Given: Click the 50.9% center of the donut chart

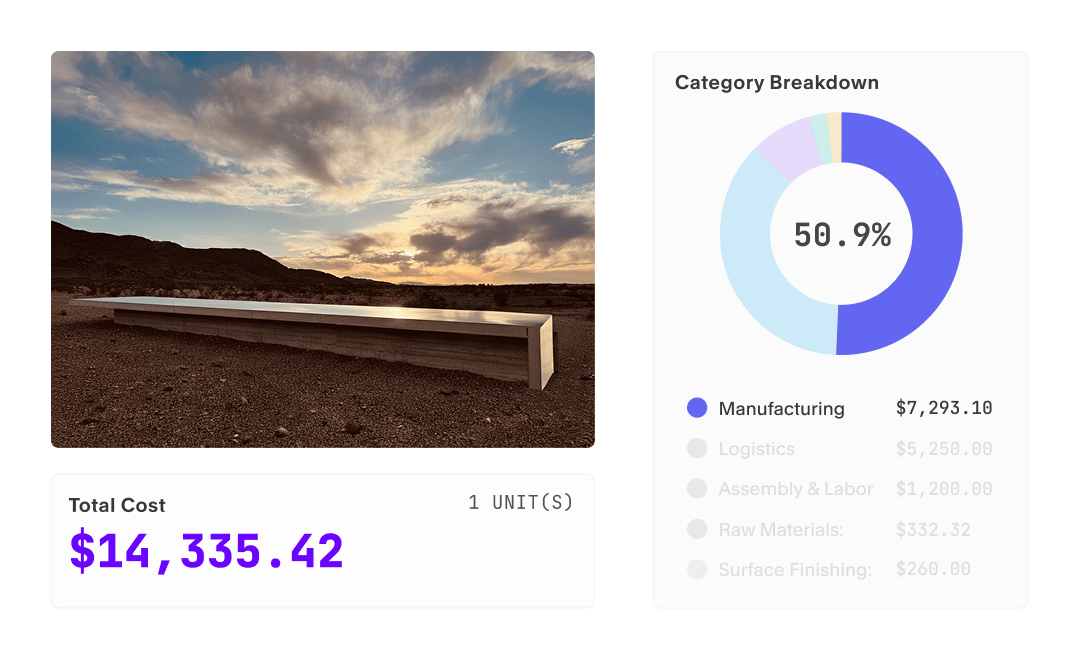Looking at the screenshot, I should [842, 235].
